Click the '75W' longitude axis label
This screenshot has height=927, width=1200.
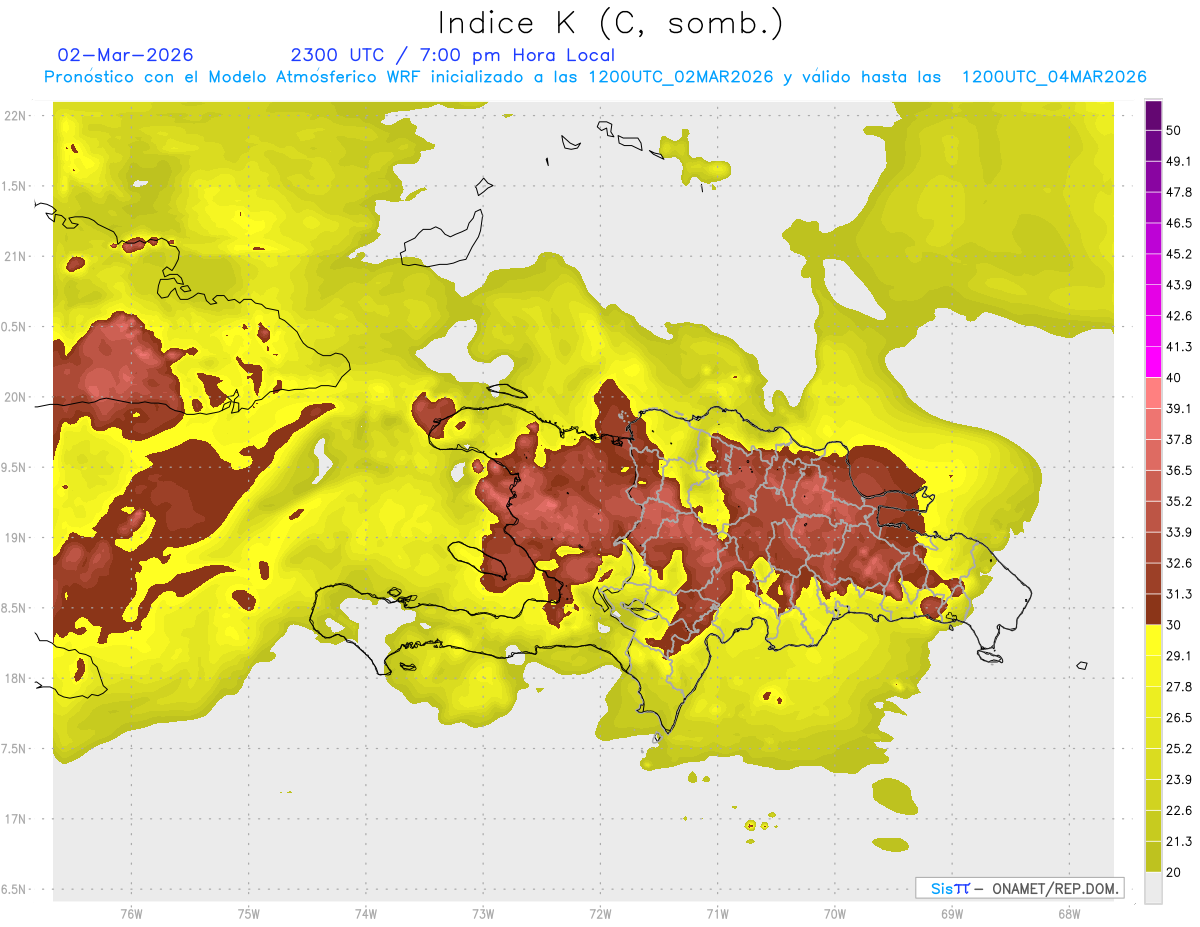[248, 914]
